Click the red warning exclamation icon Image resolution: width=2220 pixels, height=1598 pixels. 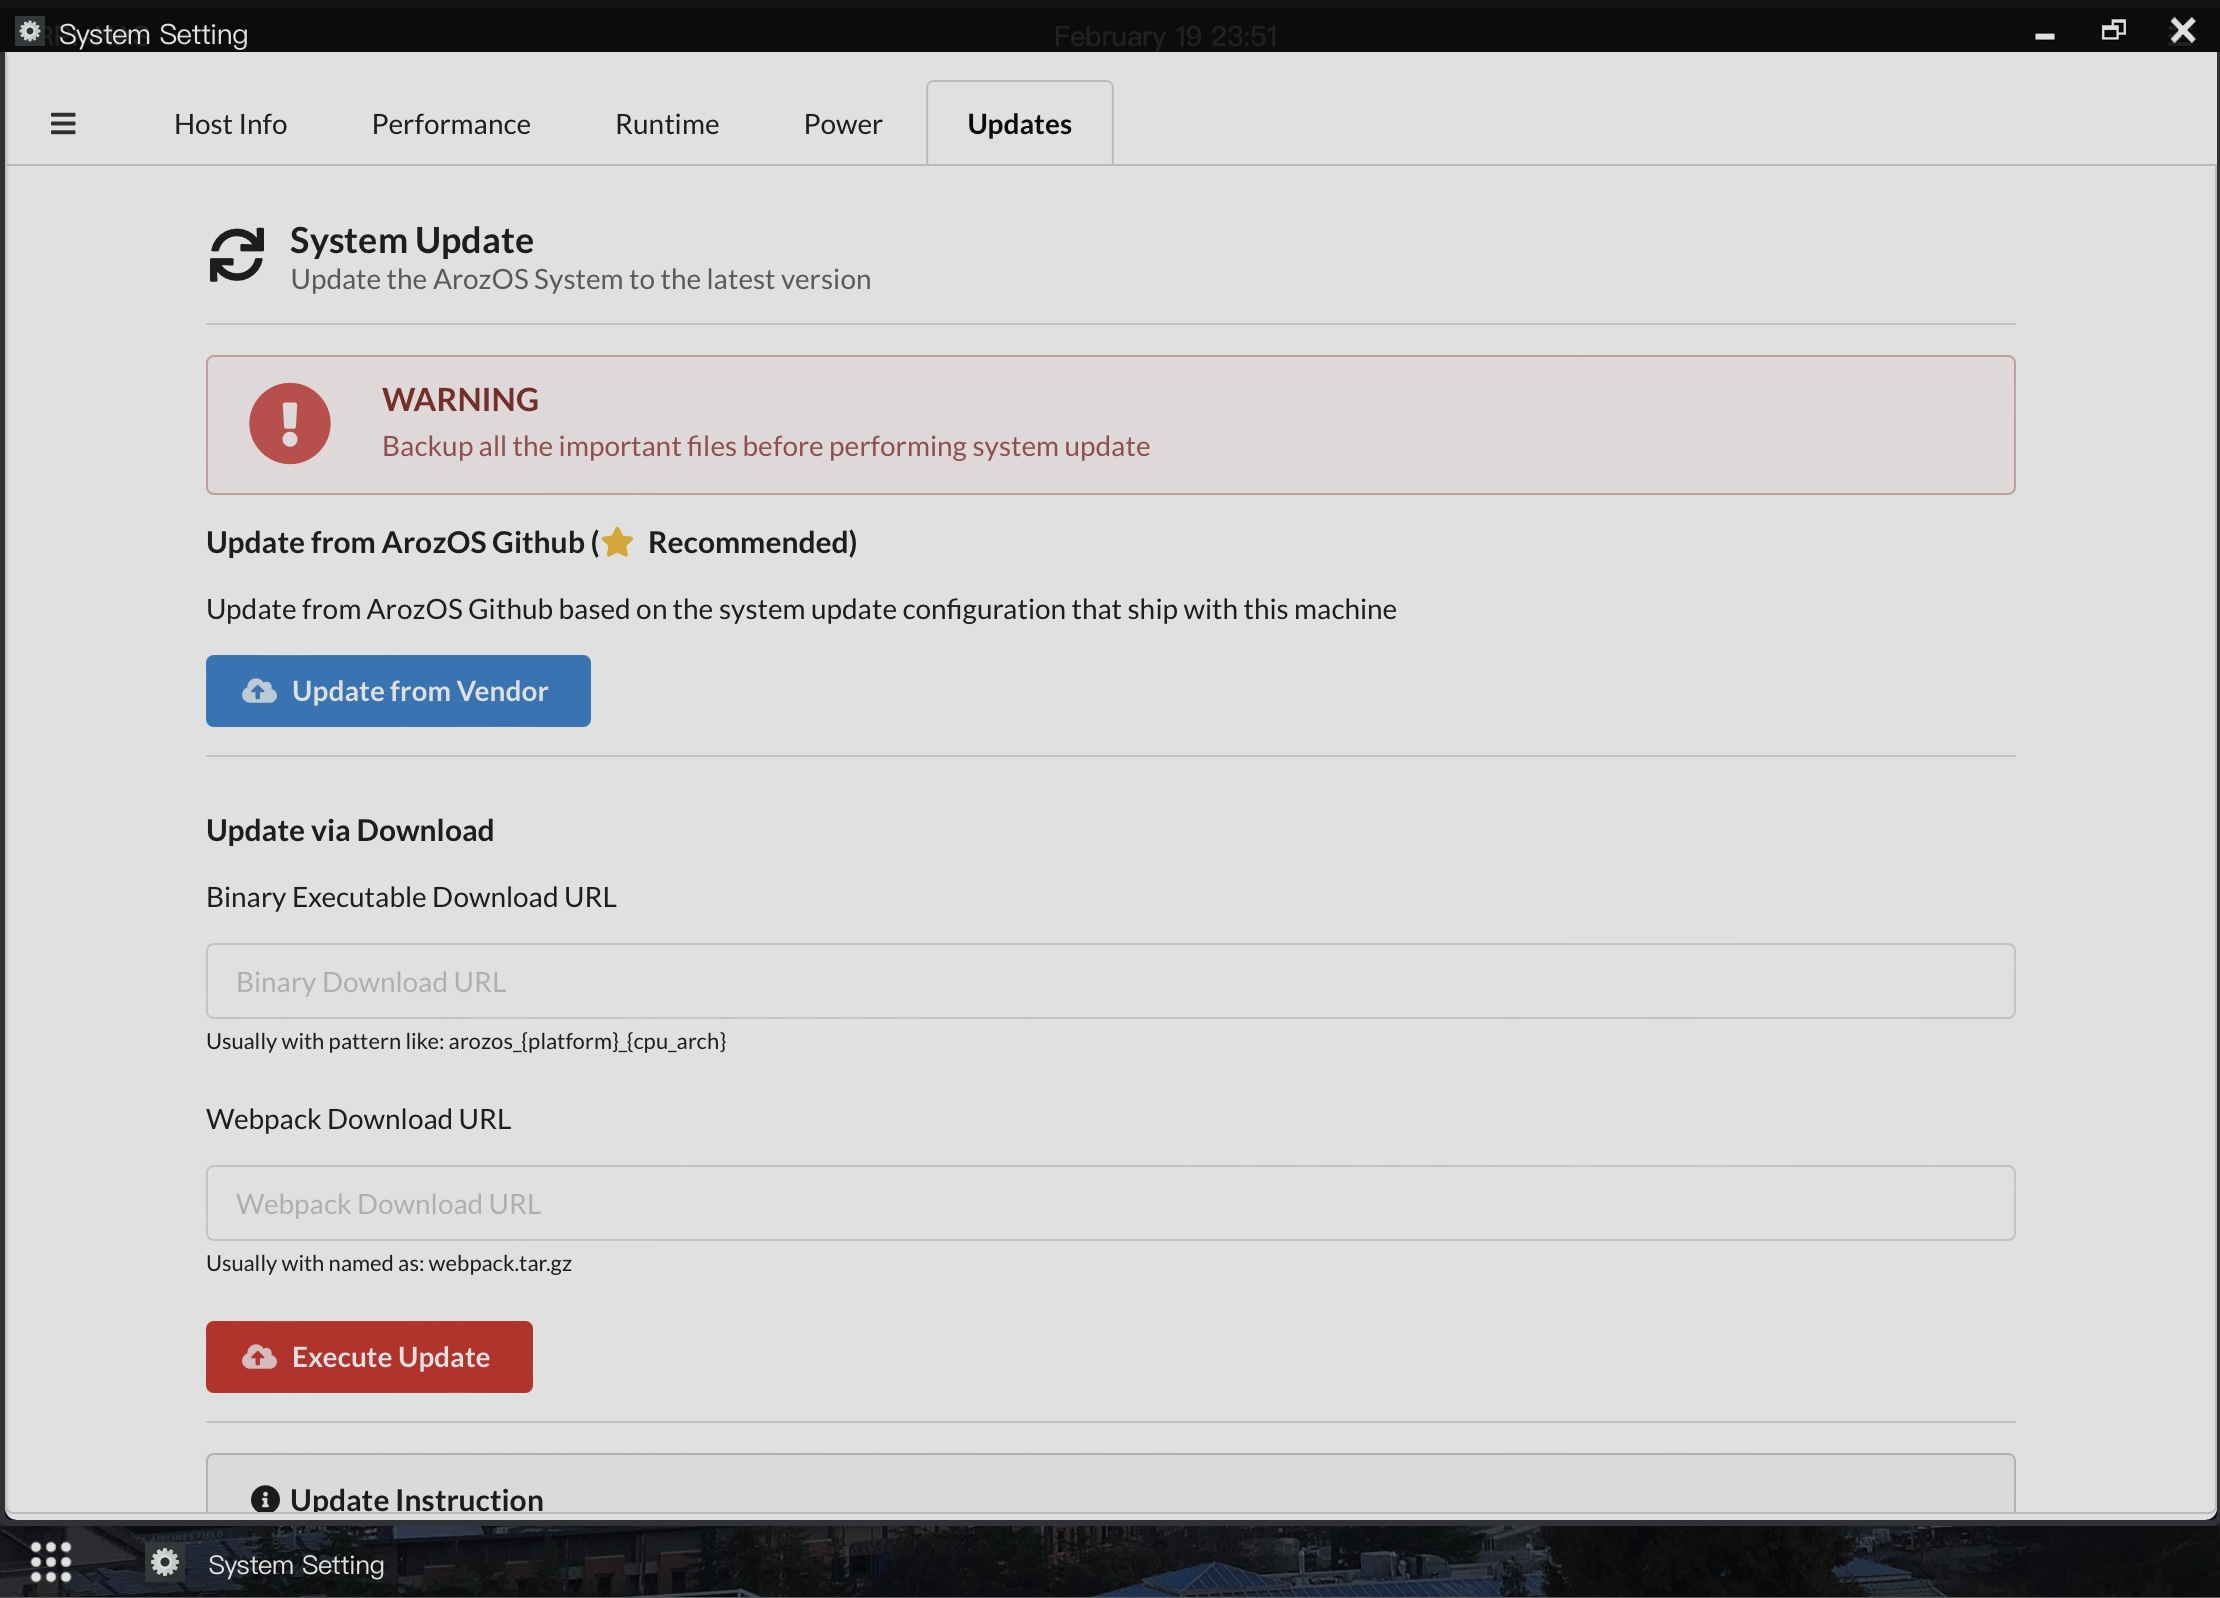[290, 424]
